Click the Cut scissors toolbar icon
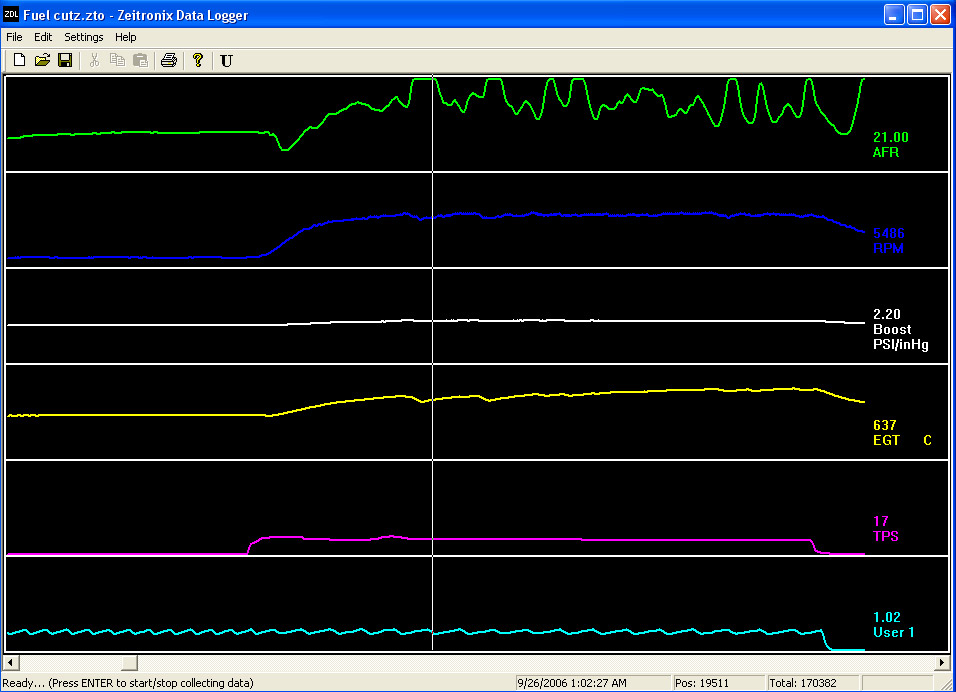The image size is (956, 692). click(x=94, y=61)
